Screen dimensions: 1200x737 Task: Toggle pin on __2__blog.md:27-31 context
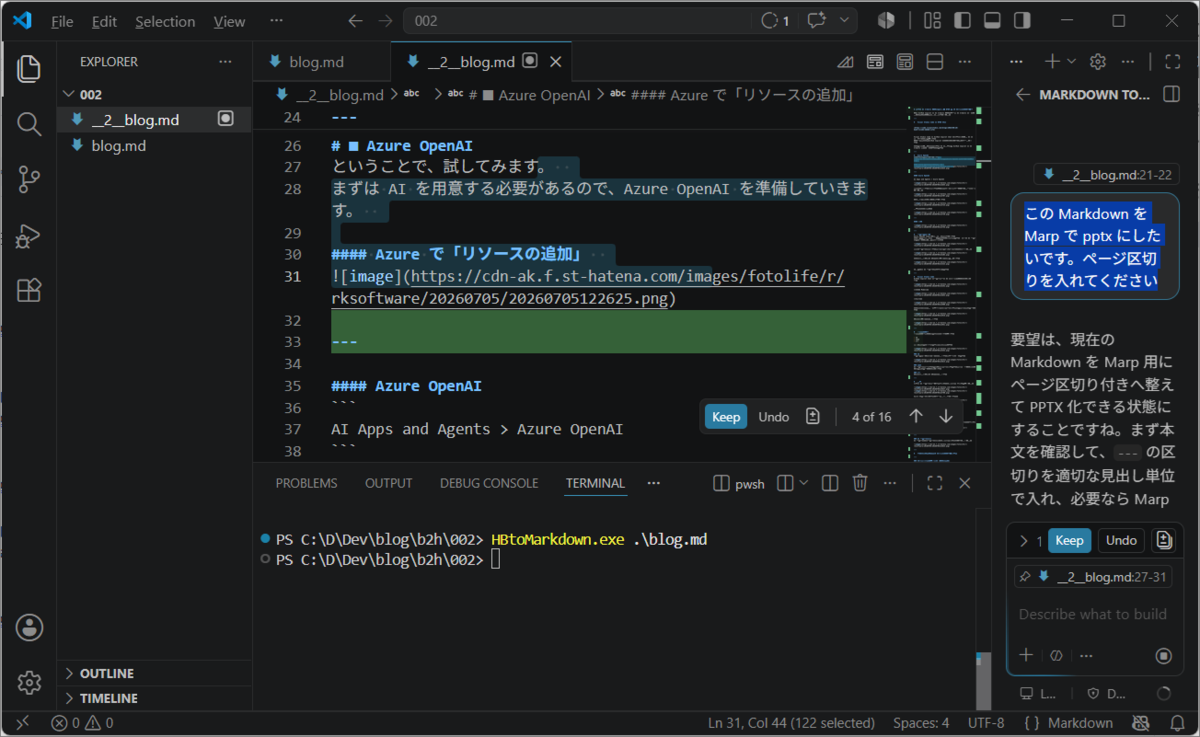pos(1025,577)
